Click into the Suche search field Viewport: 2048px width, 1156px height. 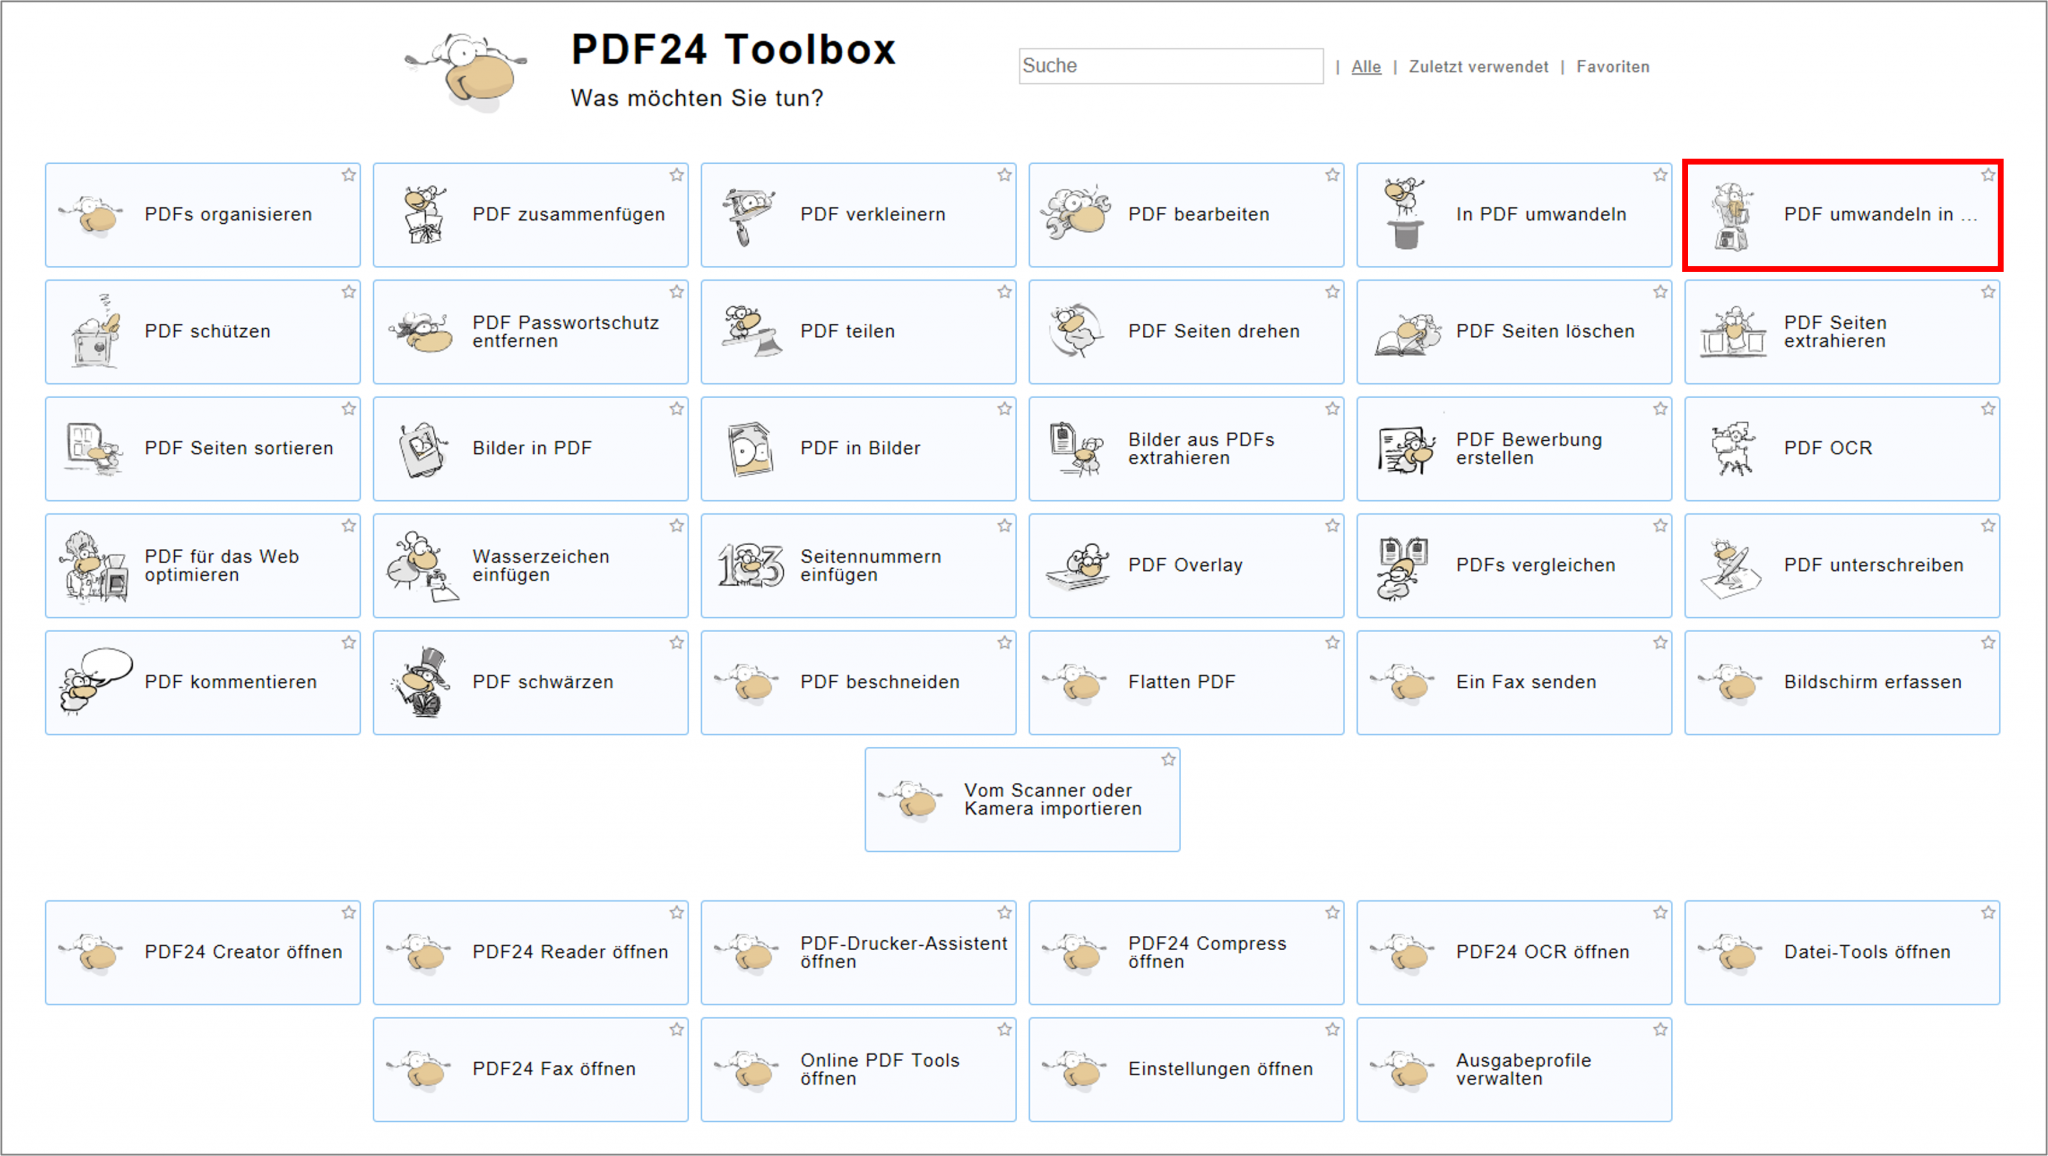(1170, 66)
